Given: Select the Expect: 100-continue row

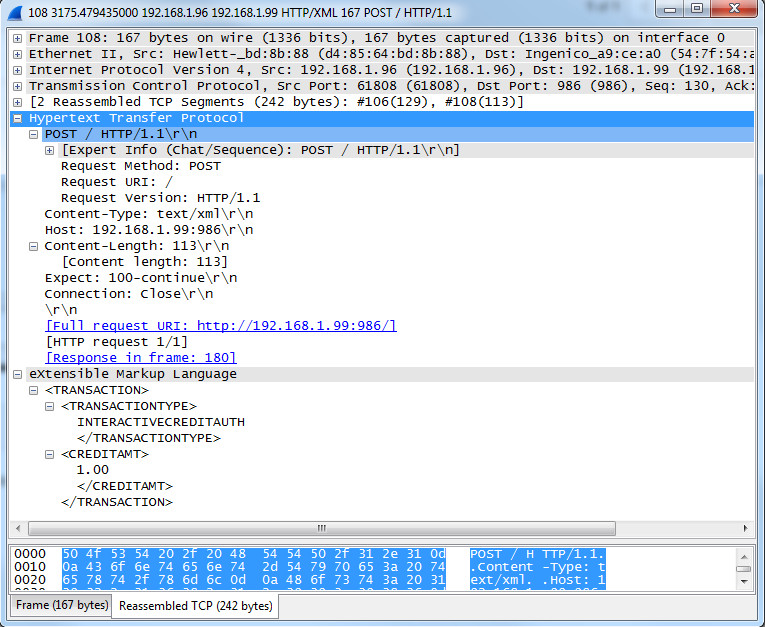Looking at the screenshot, I should tap(141, 278).
